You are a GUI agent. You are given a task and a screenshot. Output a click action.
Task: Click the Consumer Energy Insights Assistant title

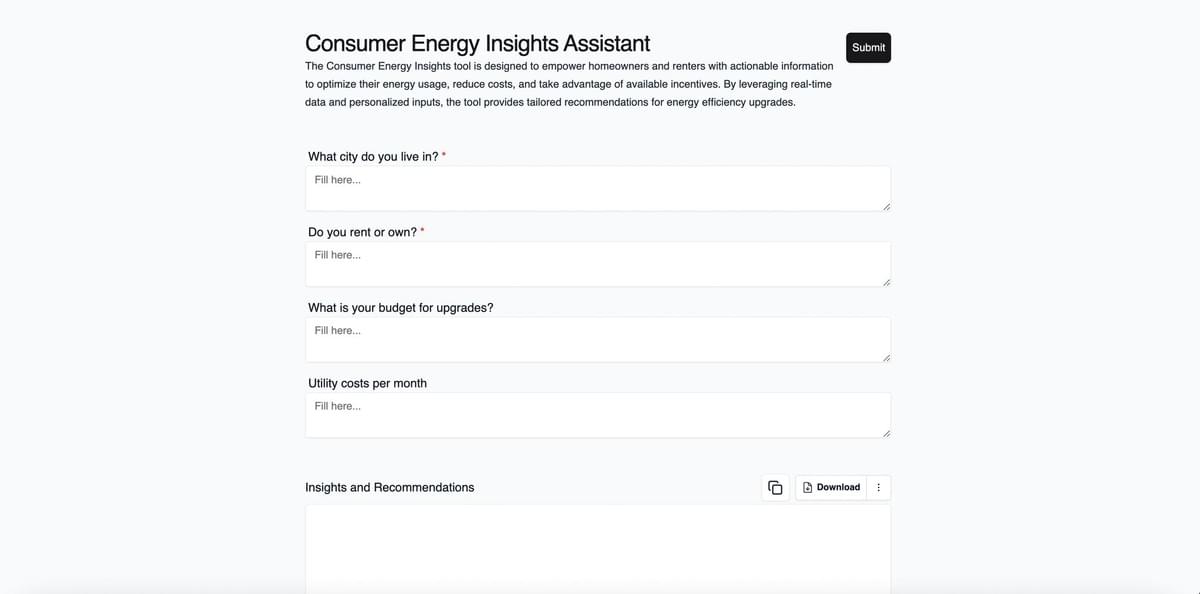pyautogui.click(x=477, y=44)
